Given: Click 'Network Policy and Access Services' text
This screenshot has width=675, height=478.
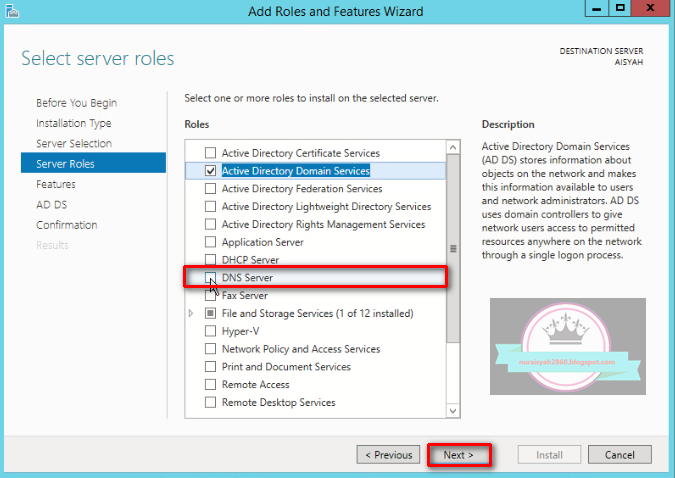Looking at the screenshot, I should click(x=301, y=349).
